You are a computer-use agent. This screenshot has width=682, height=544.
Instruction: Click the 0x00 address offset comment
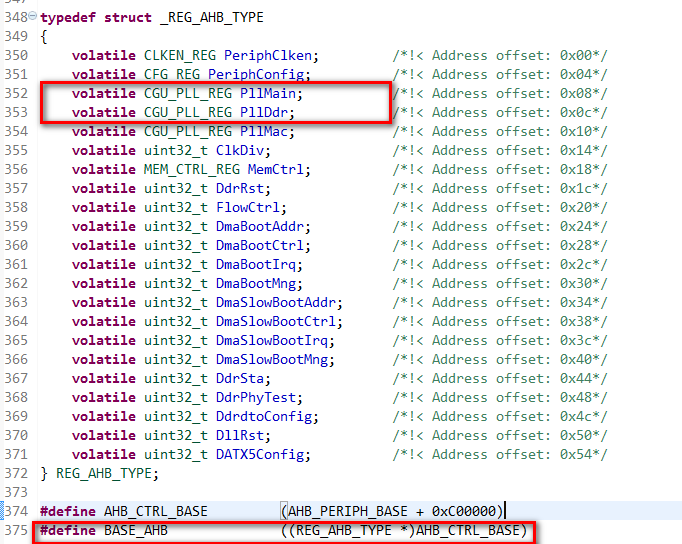[x=500, y=56]
